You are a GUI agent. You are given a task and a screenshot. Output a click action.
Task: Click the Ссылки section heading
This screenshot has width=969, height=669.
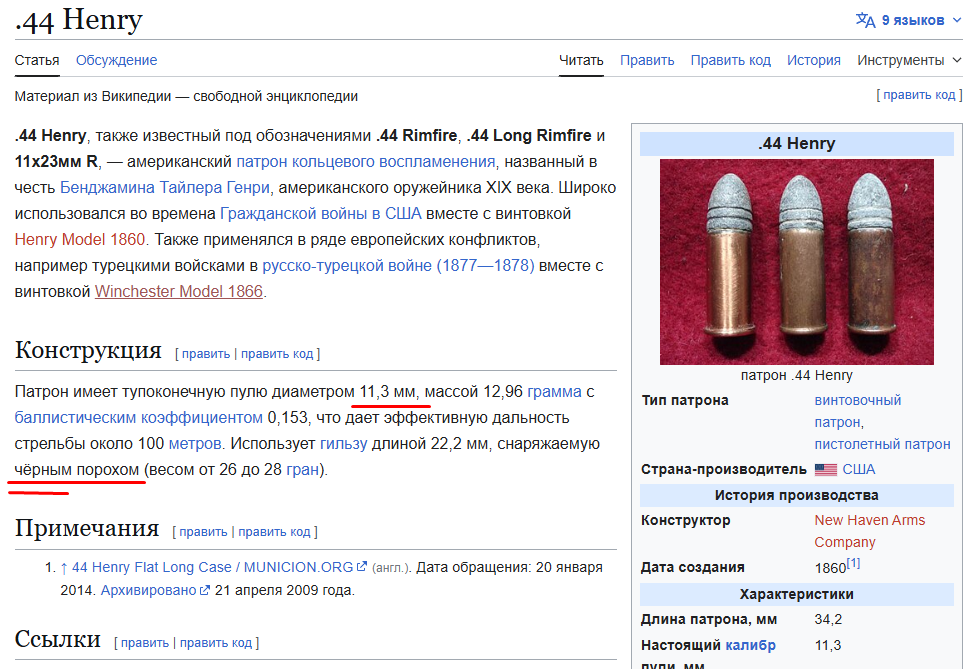point(57,639)
